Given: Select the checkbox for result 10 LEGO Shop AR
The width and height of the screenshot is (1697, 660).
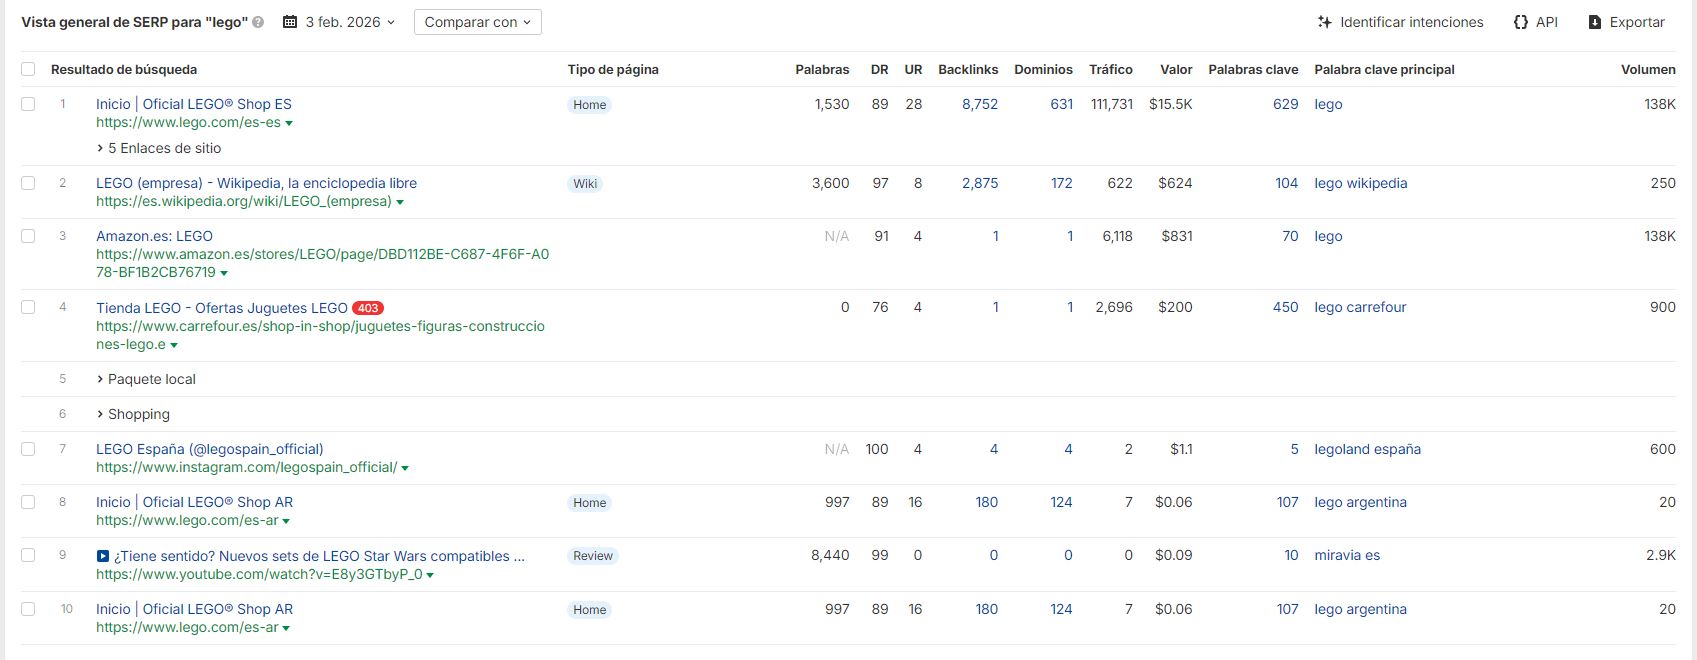Looking at the screenshot, I should 28,609.
